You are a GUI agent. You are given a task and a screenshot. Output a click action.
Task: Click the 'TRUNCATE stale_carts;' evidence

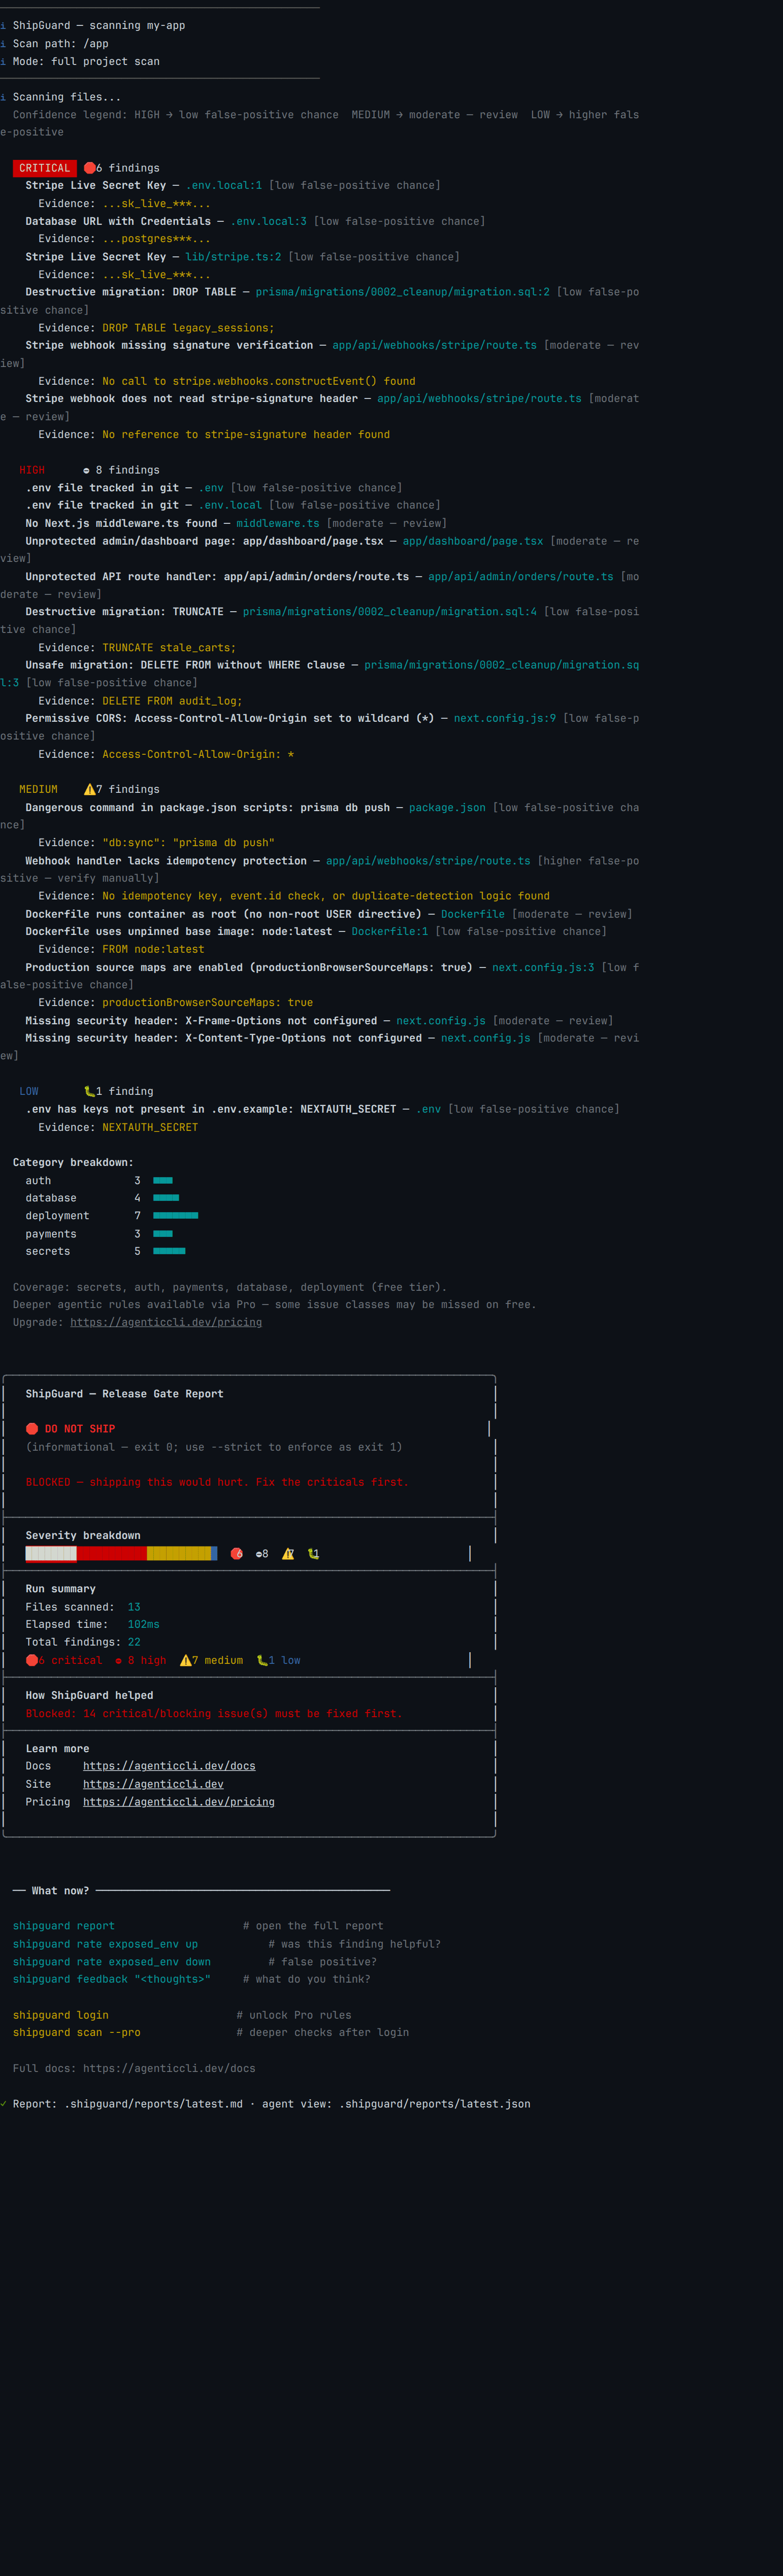pos(169,648)
